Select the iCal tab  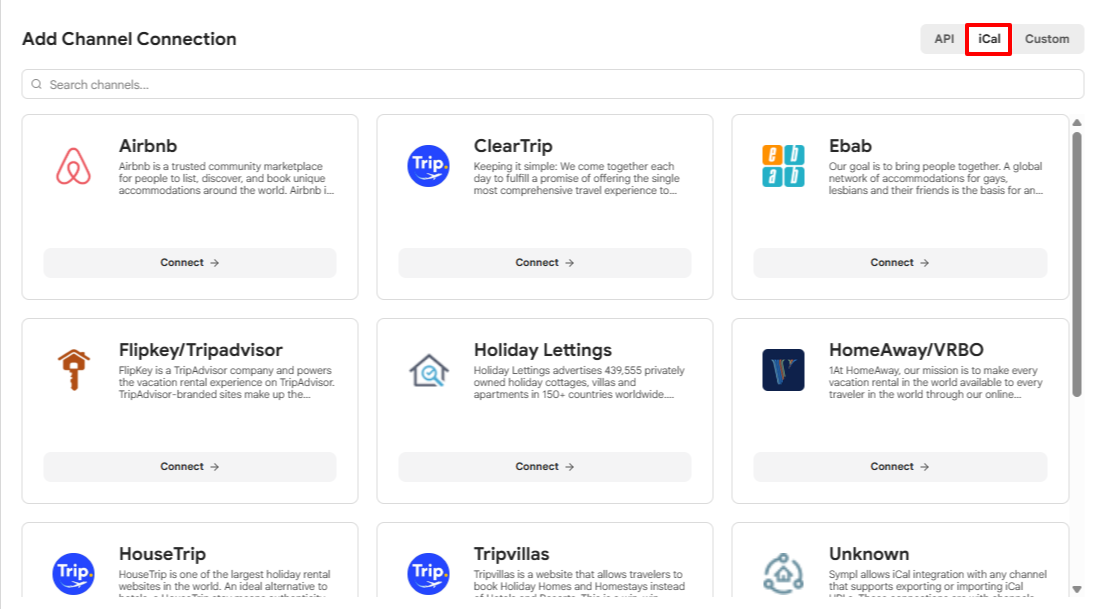pos(989,39)
